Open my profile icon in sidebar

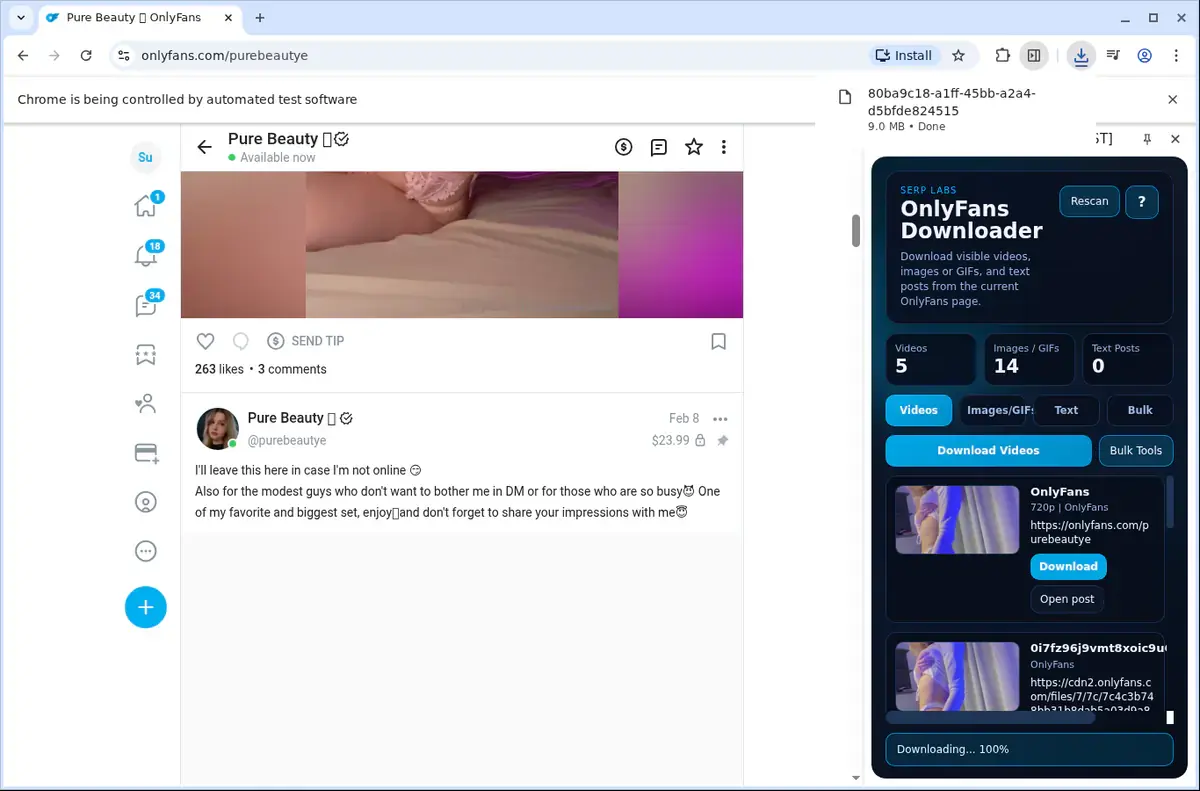coord(146,502)
